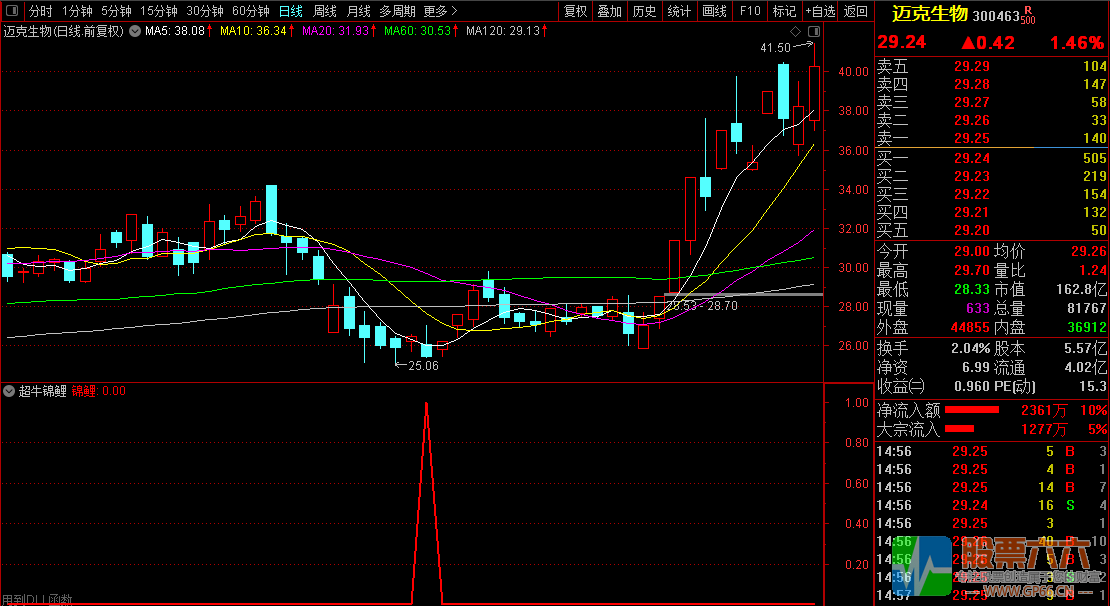Image resolution: width=1110 pixels, height=606 pixels.
Task: Select the 月线 monthly chart tab
Action: 358,11
